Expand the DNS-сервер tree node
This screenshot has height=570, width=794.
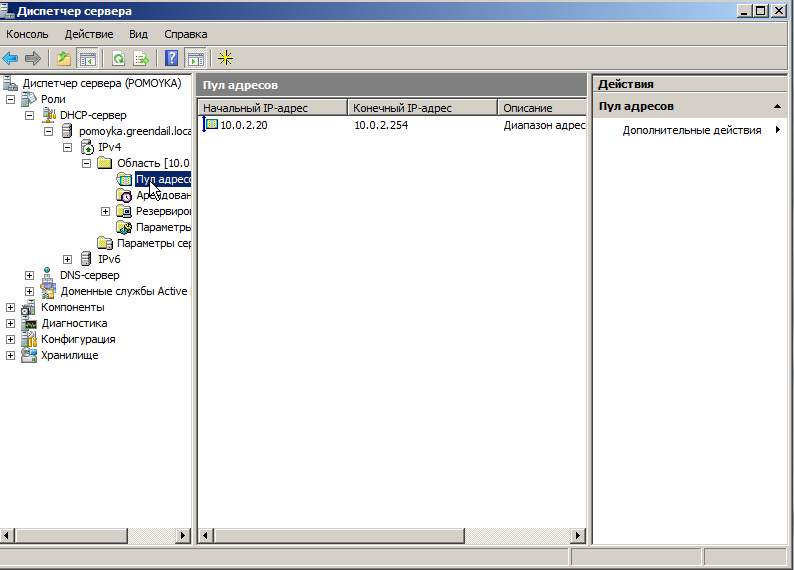pos(29,275)
